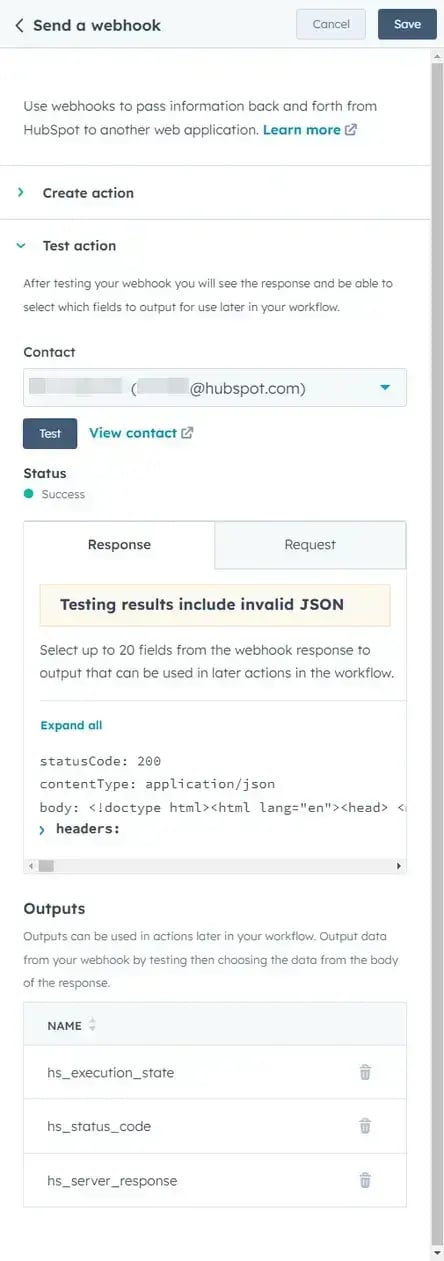Click the back arrow beside Send a webhook

coord(19,25)
